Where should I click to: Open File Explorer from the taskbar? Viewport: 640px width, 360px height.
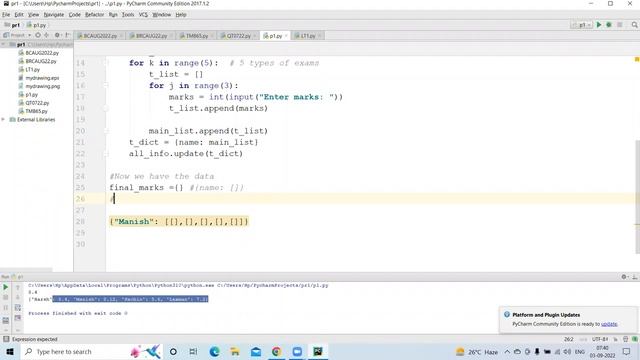[235, 351]
